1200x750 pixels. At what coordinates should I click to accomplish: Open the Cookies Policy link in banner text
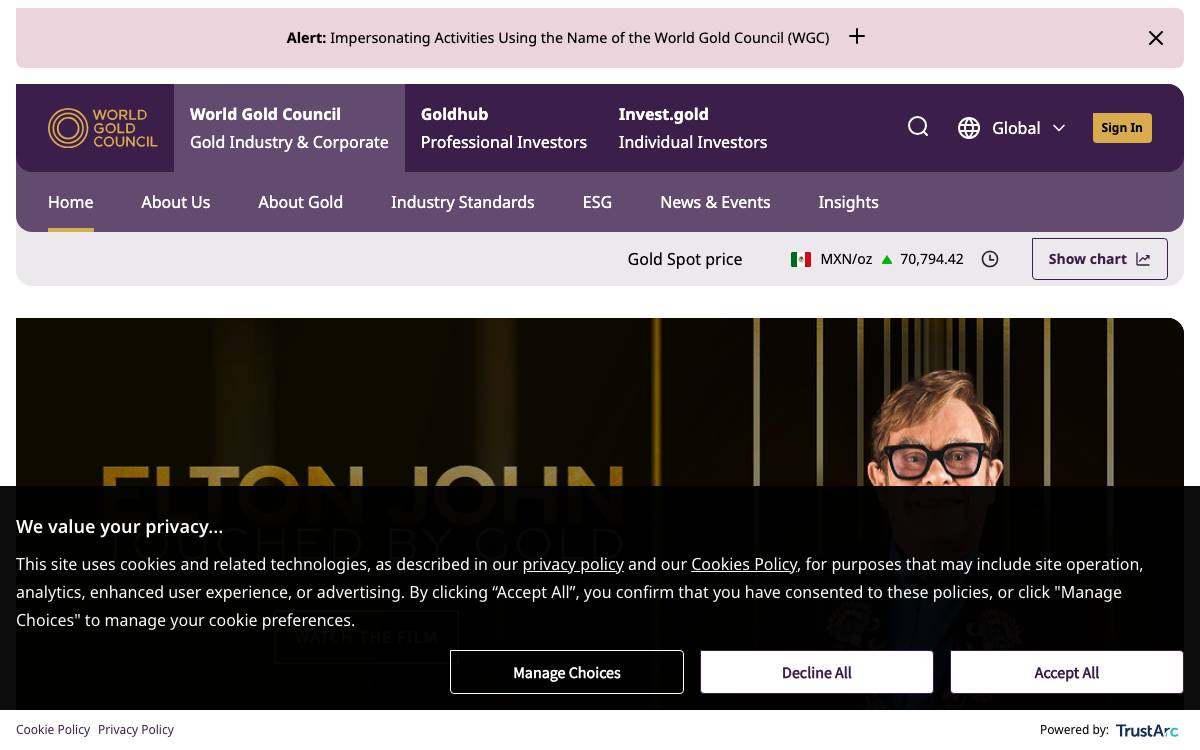(744, 564)
